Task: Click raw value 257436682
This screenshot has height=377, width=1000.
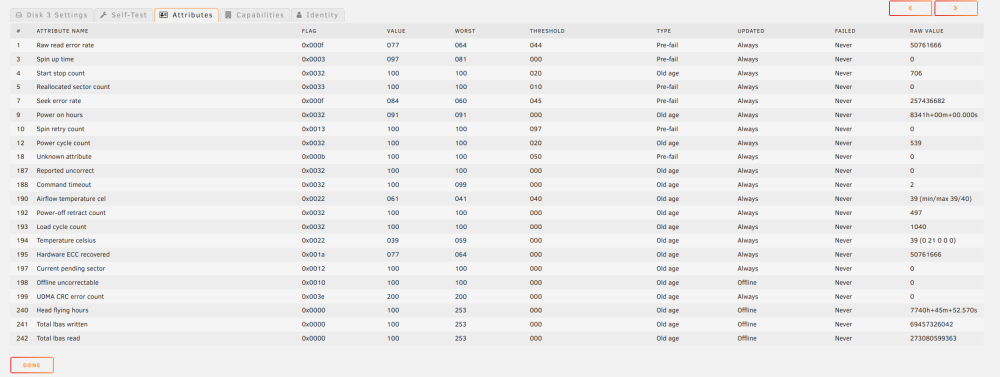Action: tap(927, 101)
